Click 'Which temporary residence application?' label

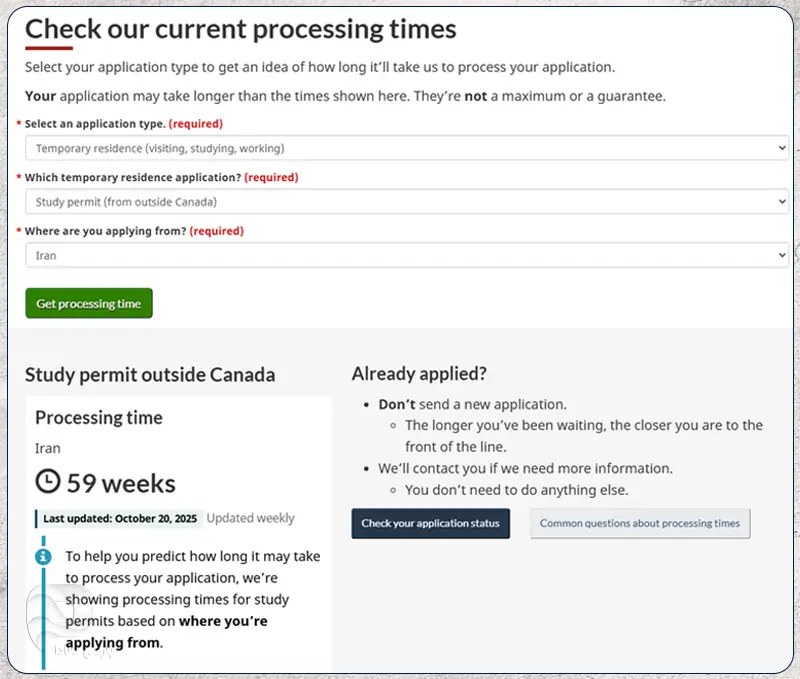pyautogui.click(x=133, y=177)
